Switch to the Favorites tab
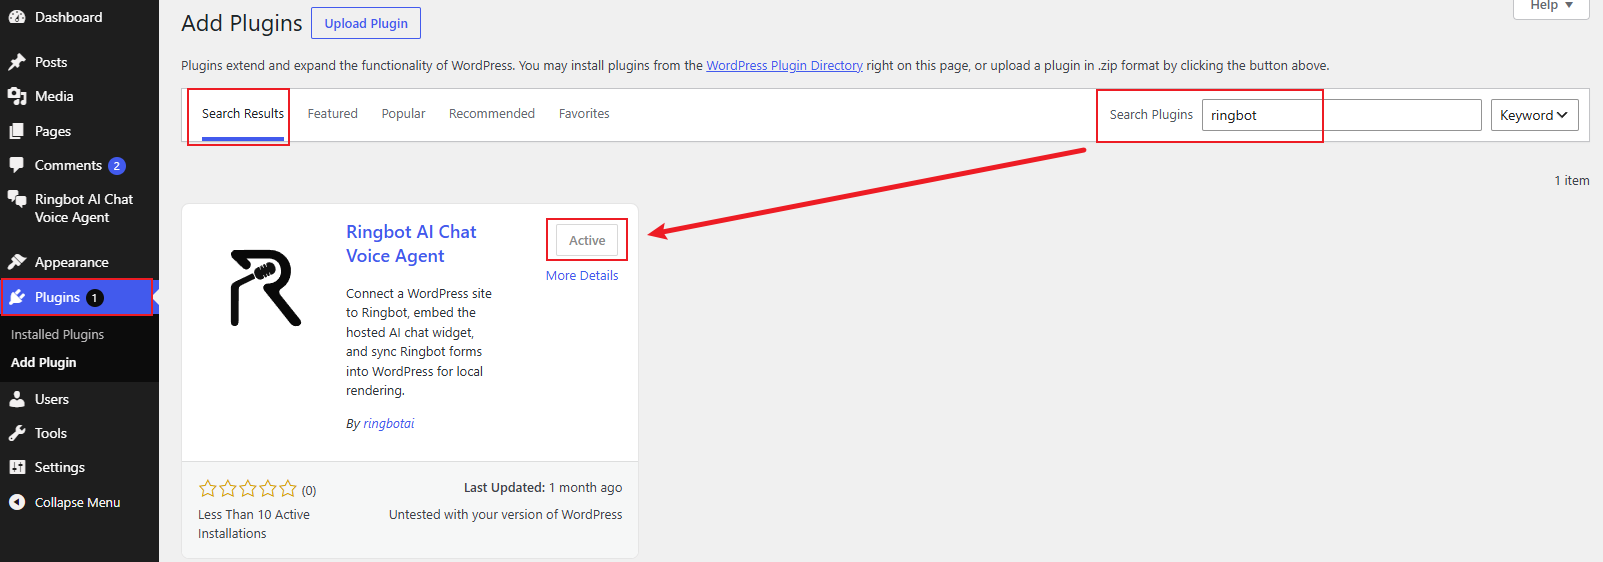1603x562 pixels. (584, 114)
